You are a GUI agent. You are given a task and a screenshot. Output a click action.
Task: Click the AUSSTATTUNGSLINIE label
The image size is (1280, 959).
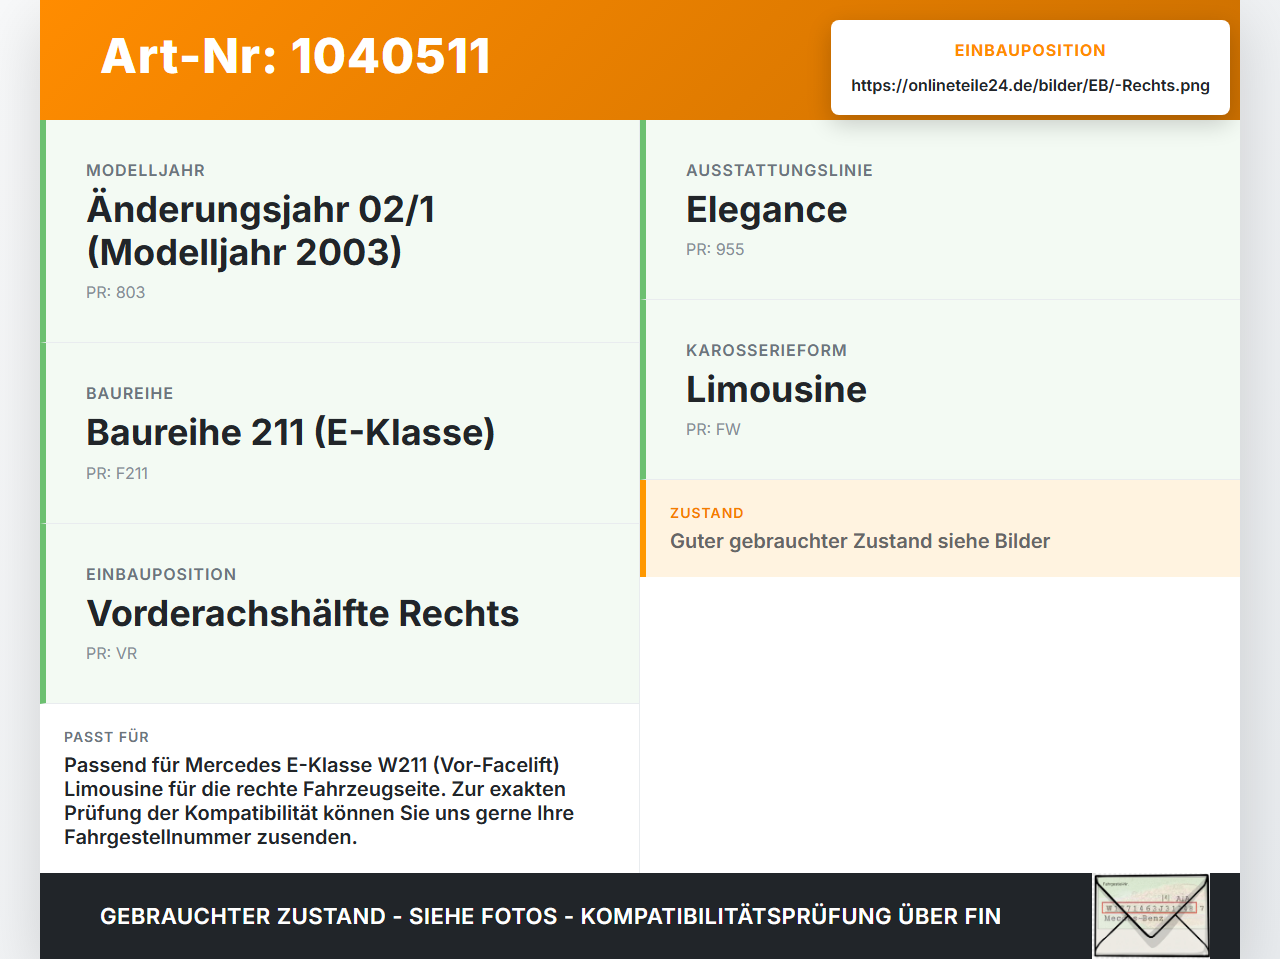pos(779,171)
